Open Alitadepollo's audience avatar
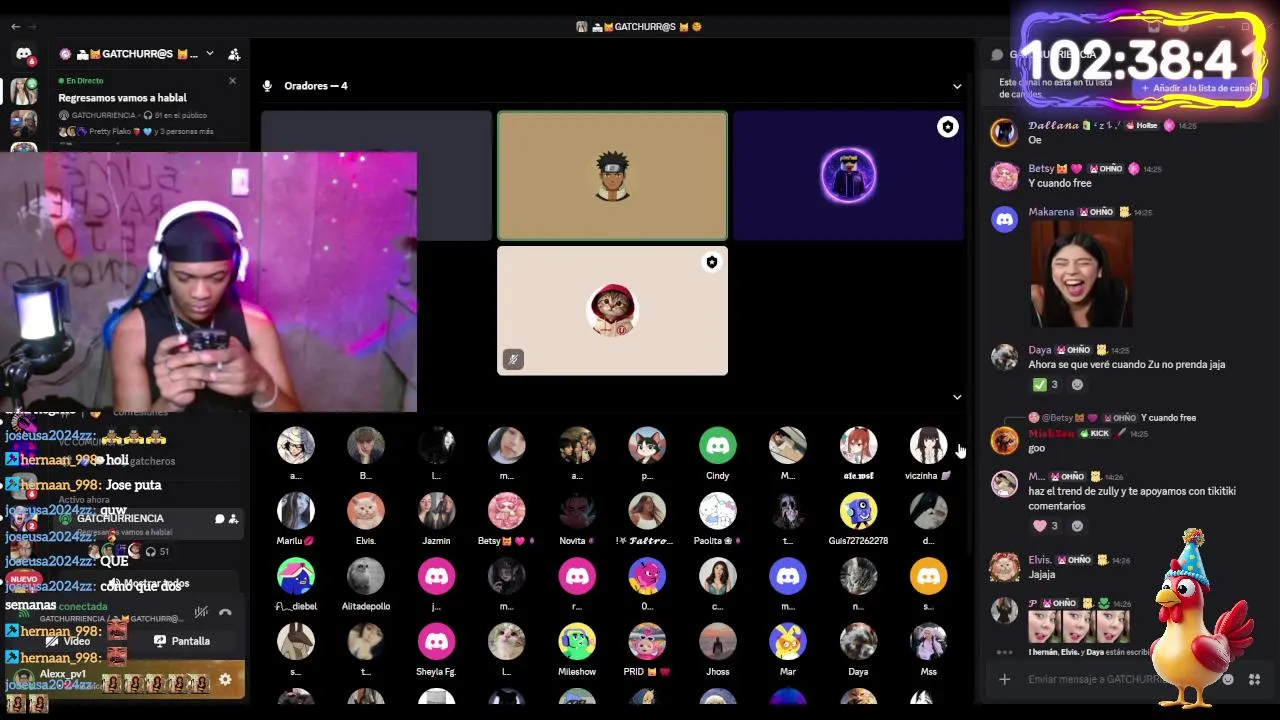This screenshot has width=1280, height=720. 365,576
